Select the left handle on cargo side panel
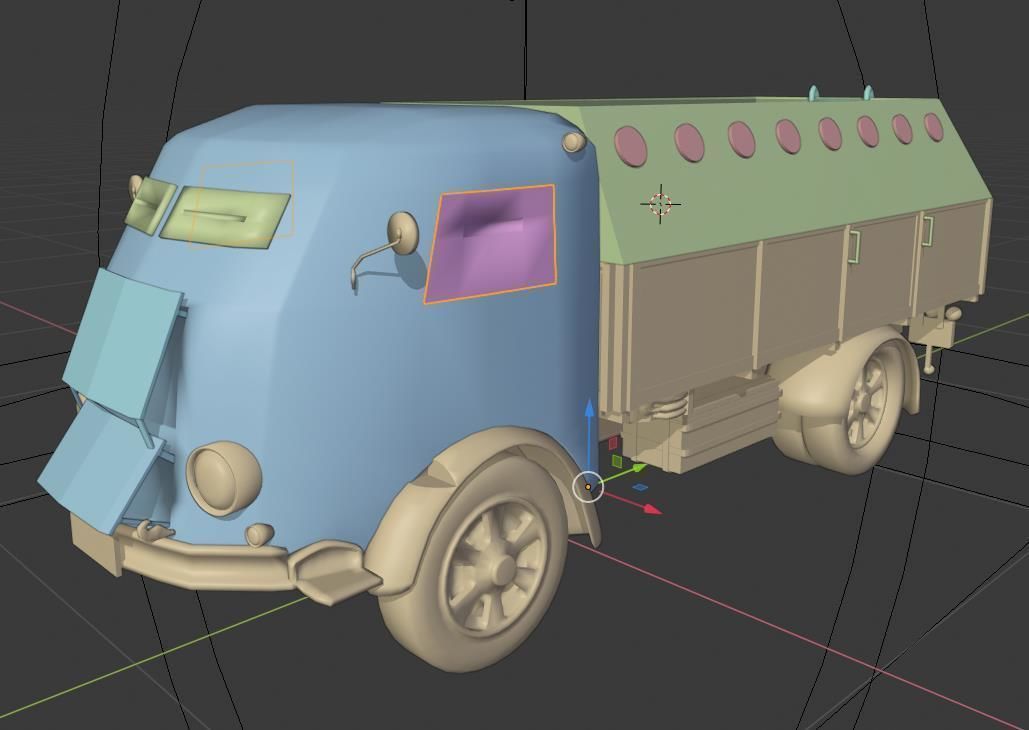 coord(853,245)
